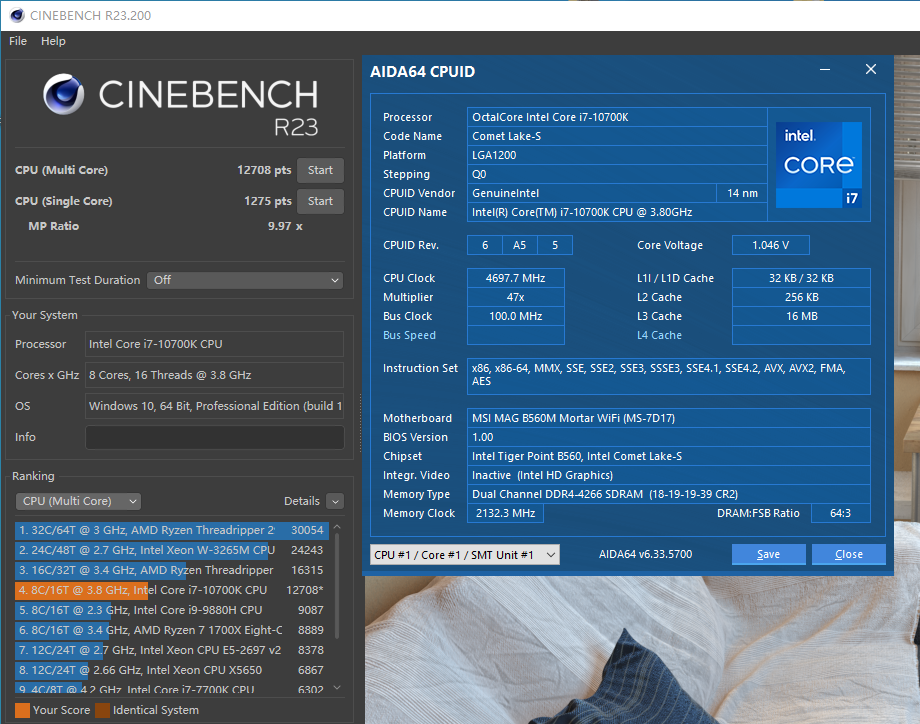
Task: Click the Dual Channel DDR4-4266 SDRAM value
Action: (x=669, y=494)
